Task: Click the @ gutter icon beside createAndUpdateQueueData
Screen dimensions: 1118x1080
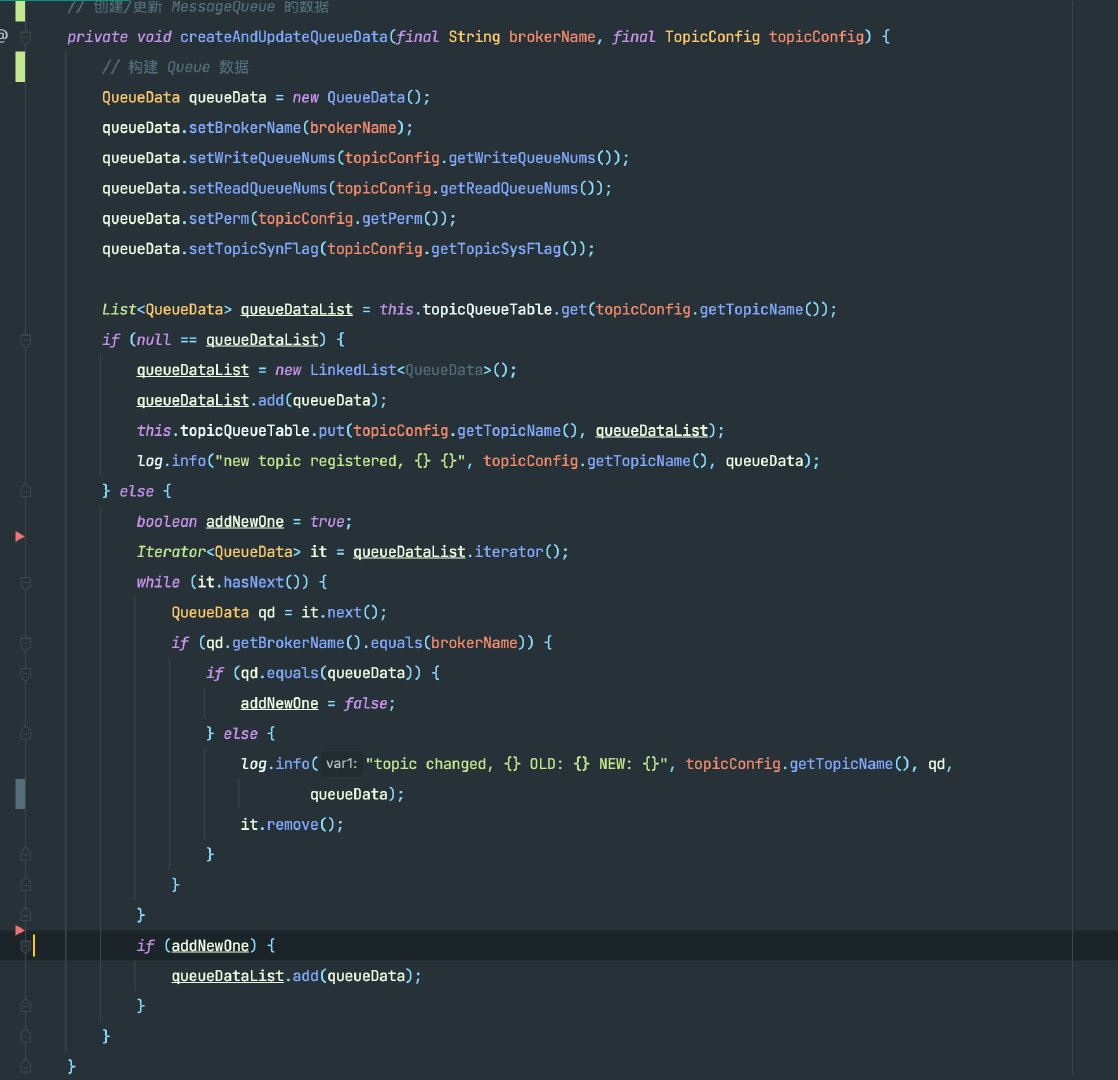Action: pos(3,35)
